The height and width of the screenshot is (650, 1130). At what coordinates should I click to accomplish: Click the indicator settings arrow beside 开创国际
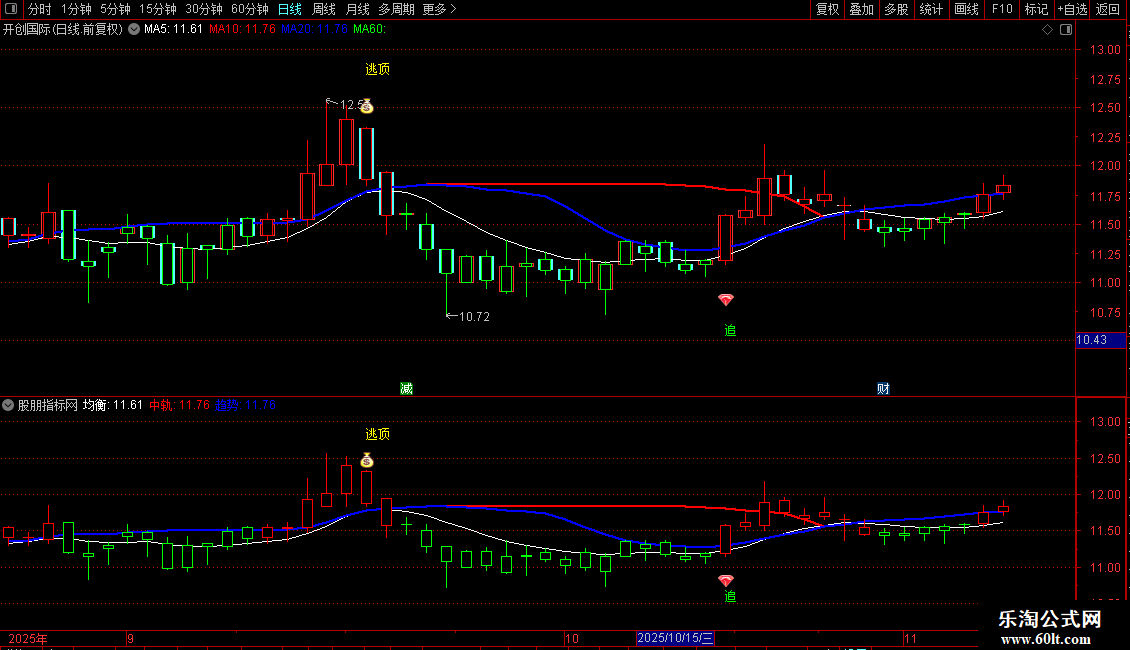point(134,29)
